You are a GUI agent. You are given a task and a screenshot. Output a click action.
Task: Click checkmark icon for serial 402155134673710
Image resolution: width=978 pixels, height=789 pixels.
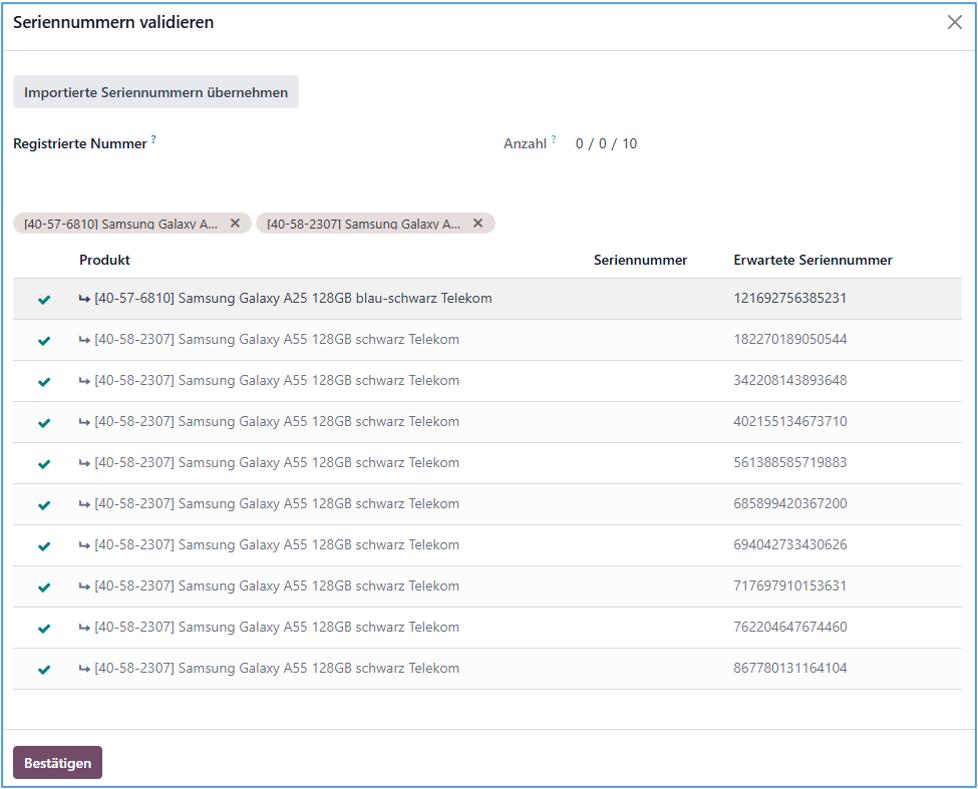point(43,422)
